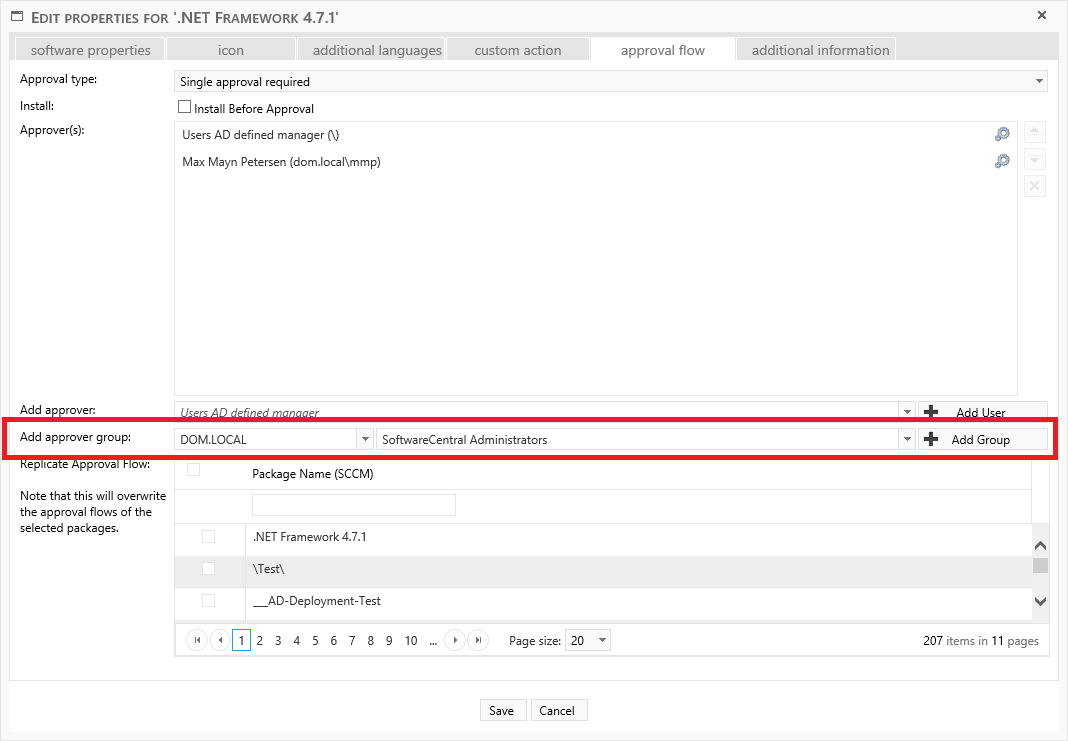Click the Add Group button

[x=981, y=439]
